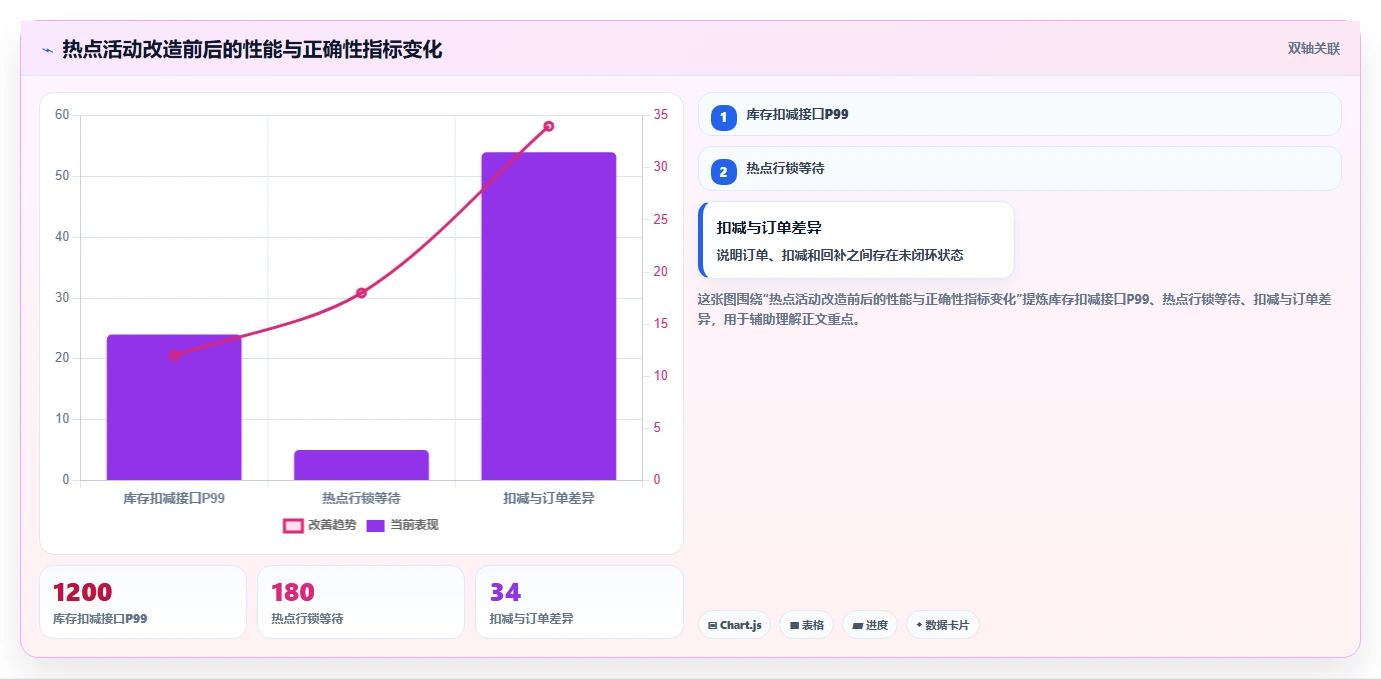Select the 扣减与订单差异 highlighted card

click(x=856, y=240)
